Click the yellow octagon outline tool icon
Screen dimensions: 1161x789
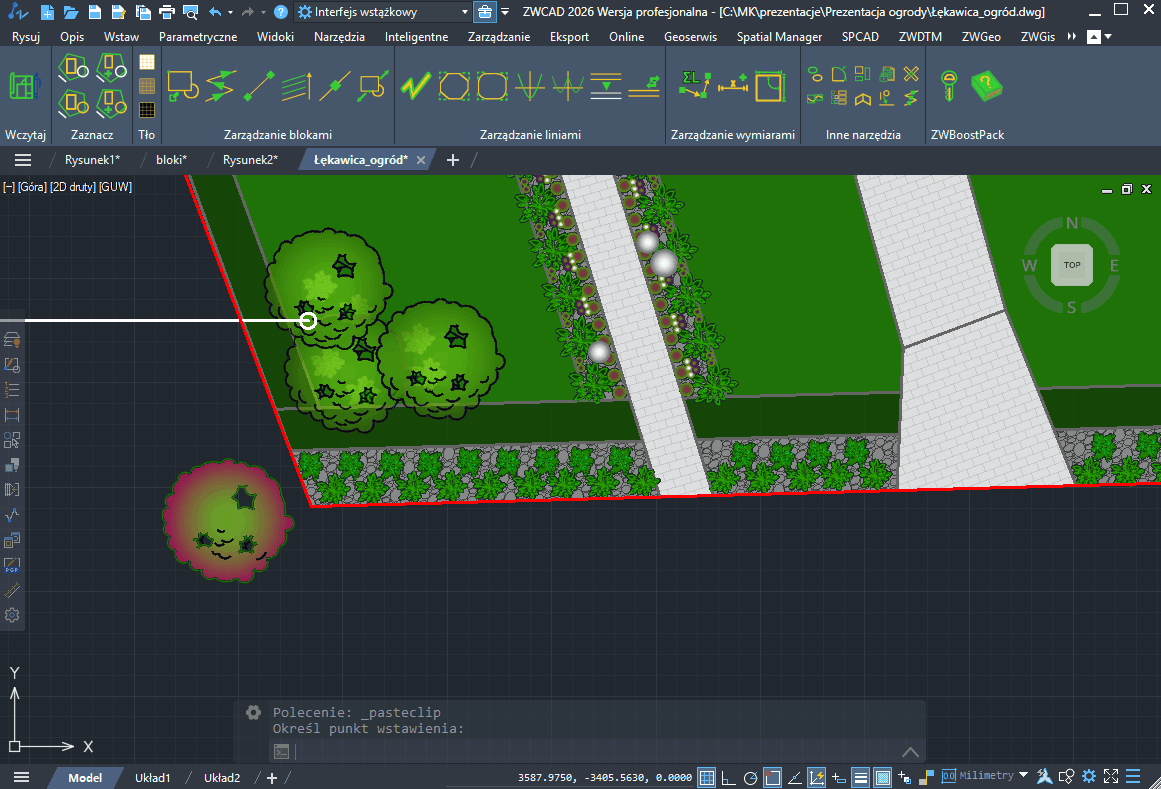pos(454,87)
